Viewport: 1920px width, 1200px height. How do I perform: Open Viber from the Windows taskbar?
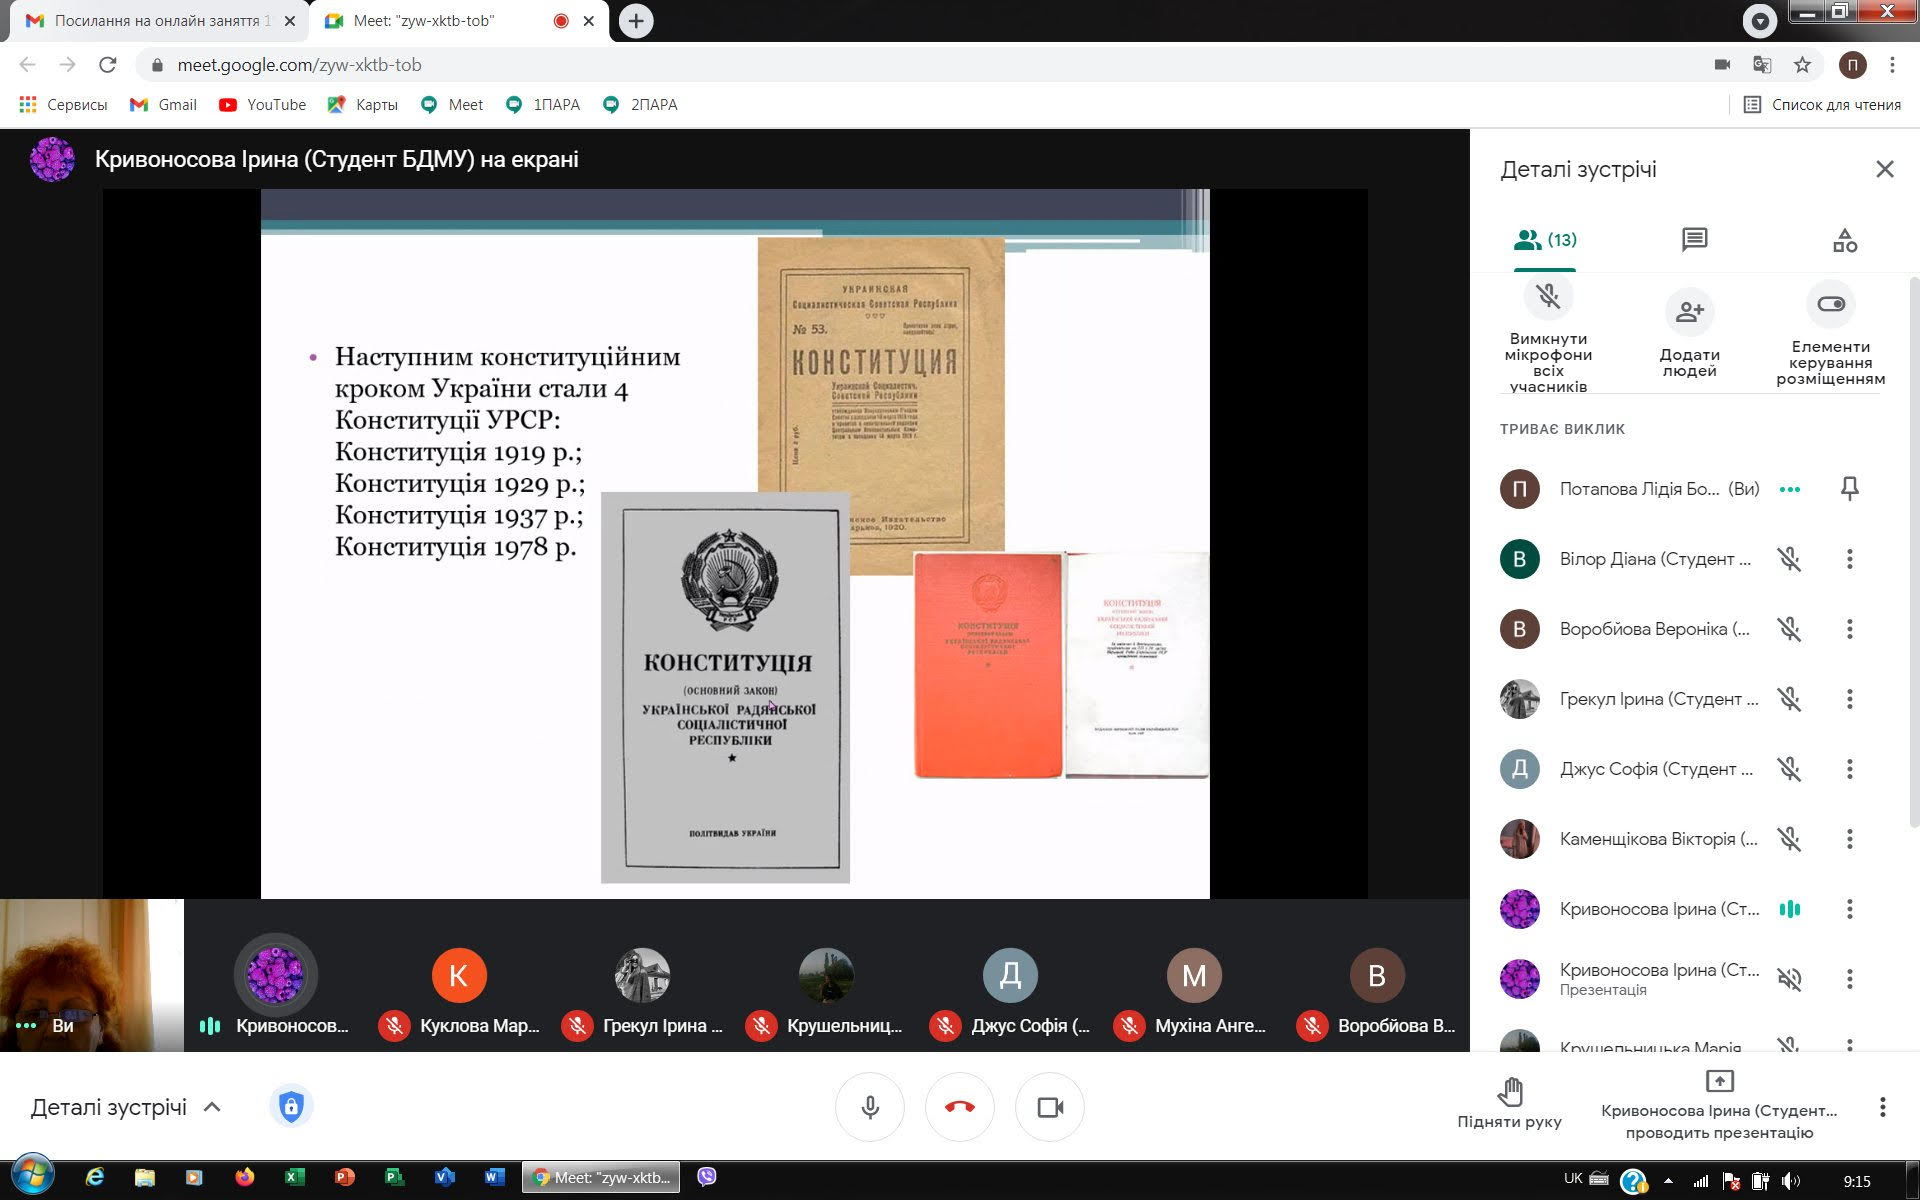click(706, 1177)
